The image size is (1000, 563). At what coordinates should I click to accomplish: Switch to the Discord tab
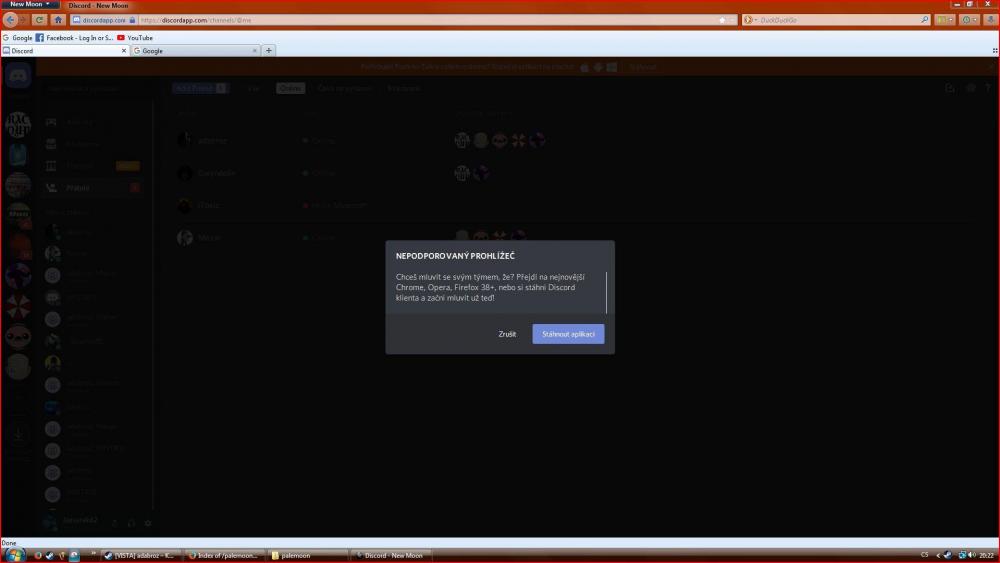coord(65,50)
